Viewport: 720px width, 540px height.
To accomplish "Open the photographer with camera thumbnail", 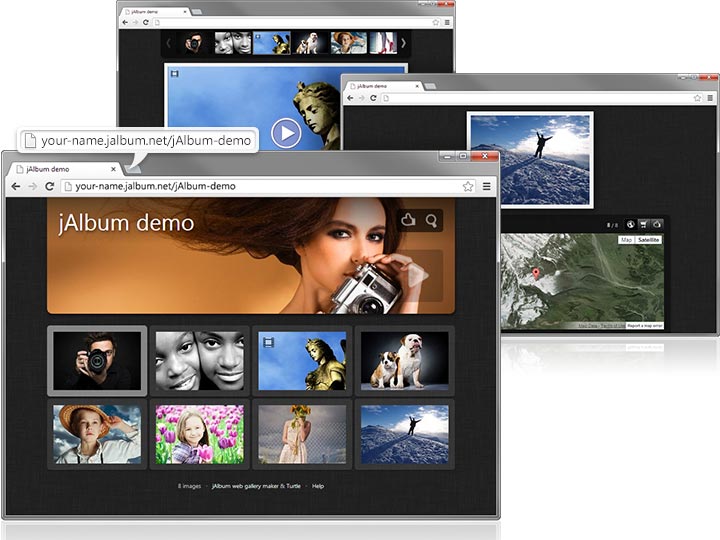I will pos(97,361).
